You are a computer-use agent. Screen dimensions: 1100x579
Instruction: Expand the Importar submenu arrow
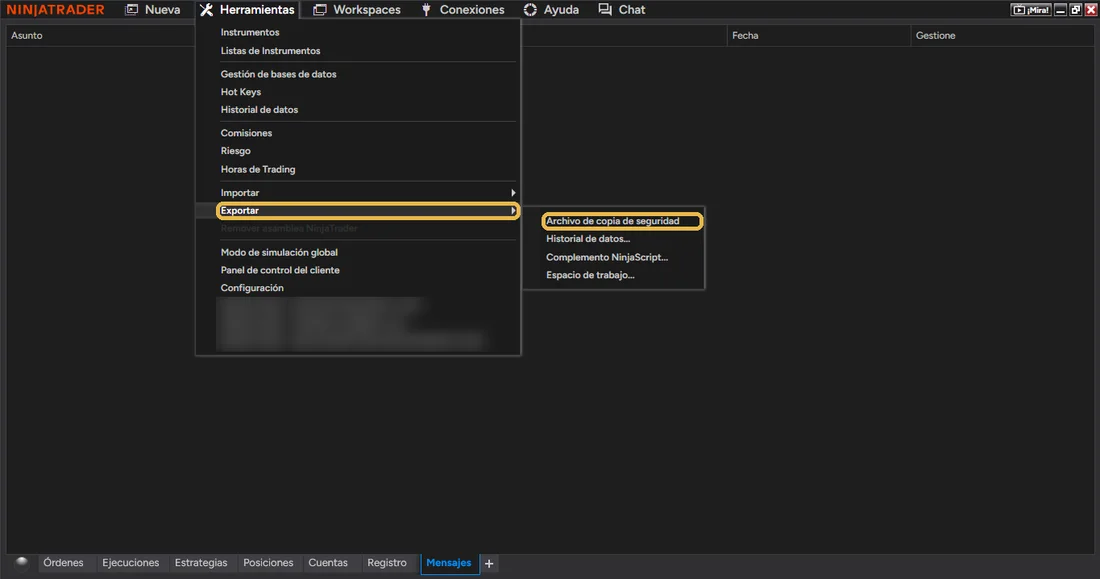click(x=513, y=192)
